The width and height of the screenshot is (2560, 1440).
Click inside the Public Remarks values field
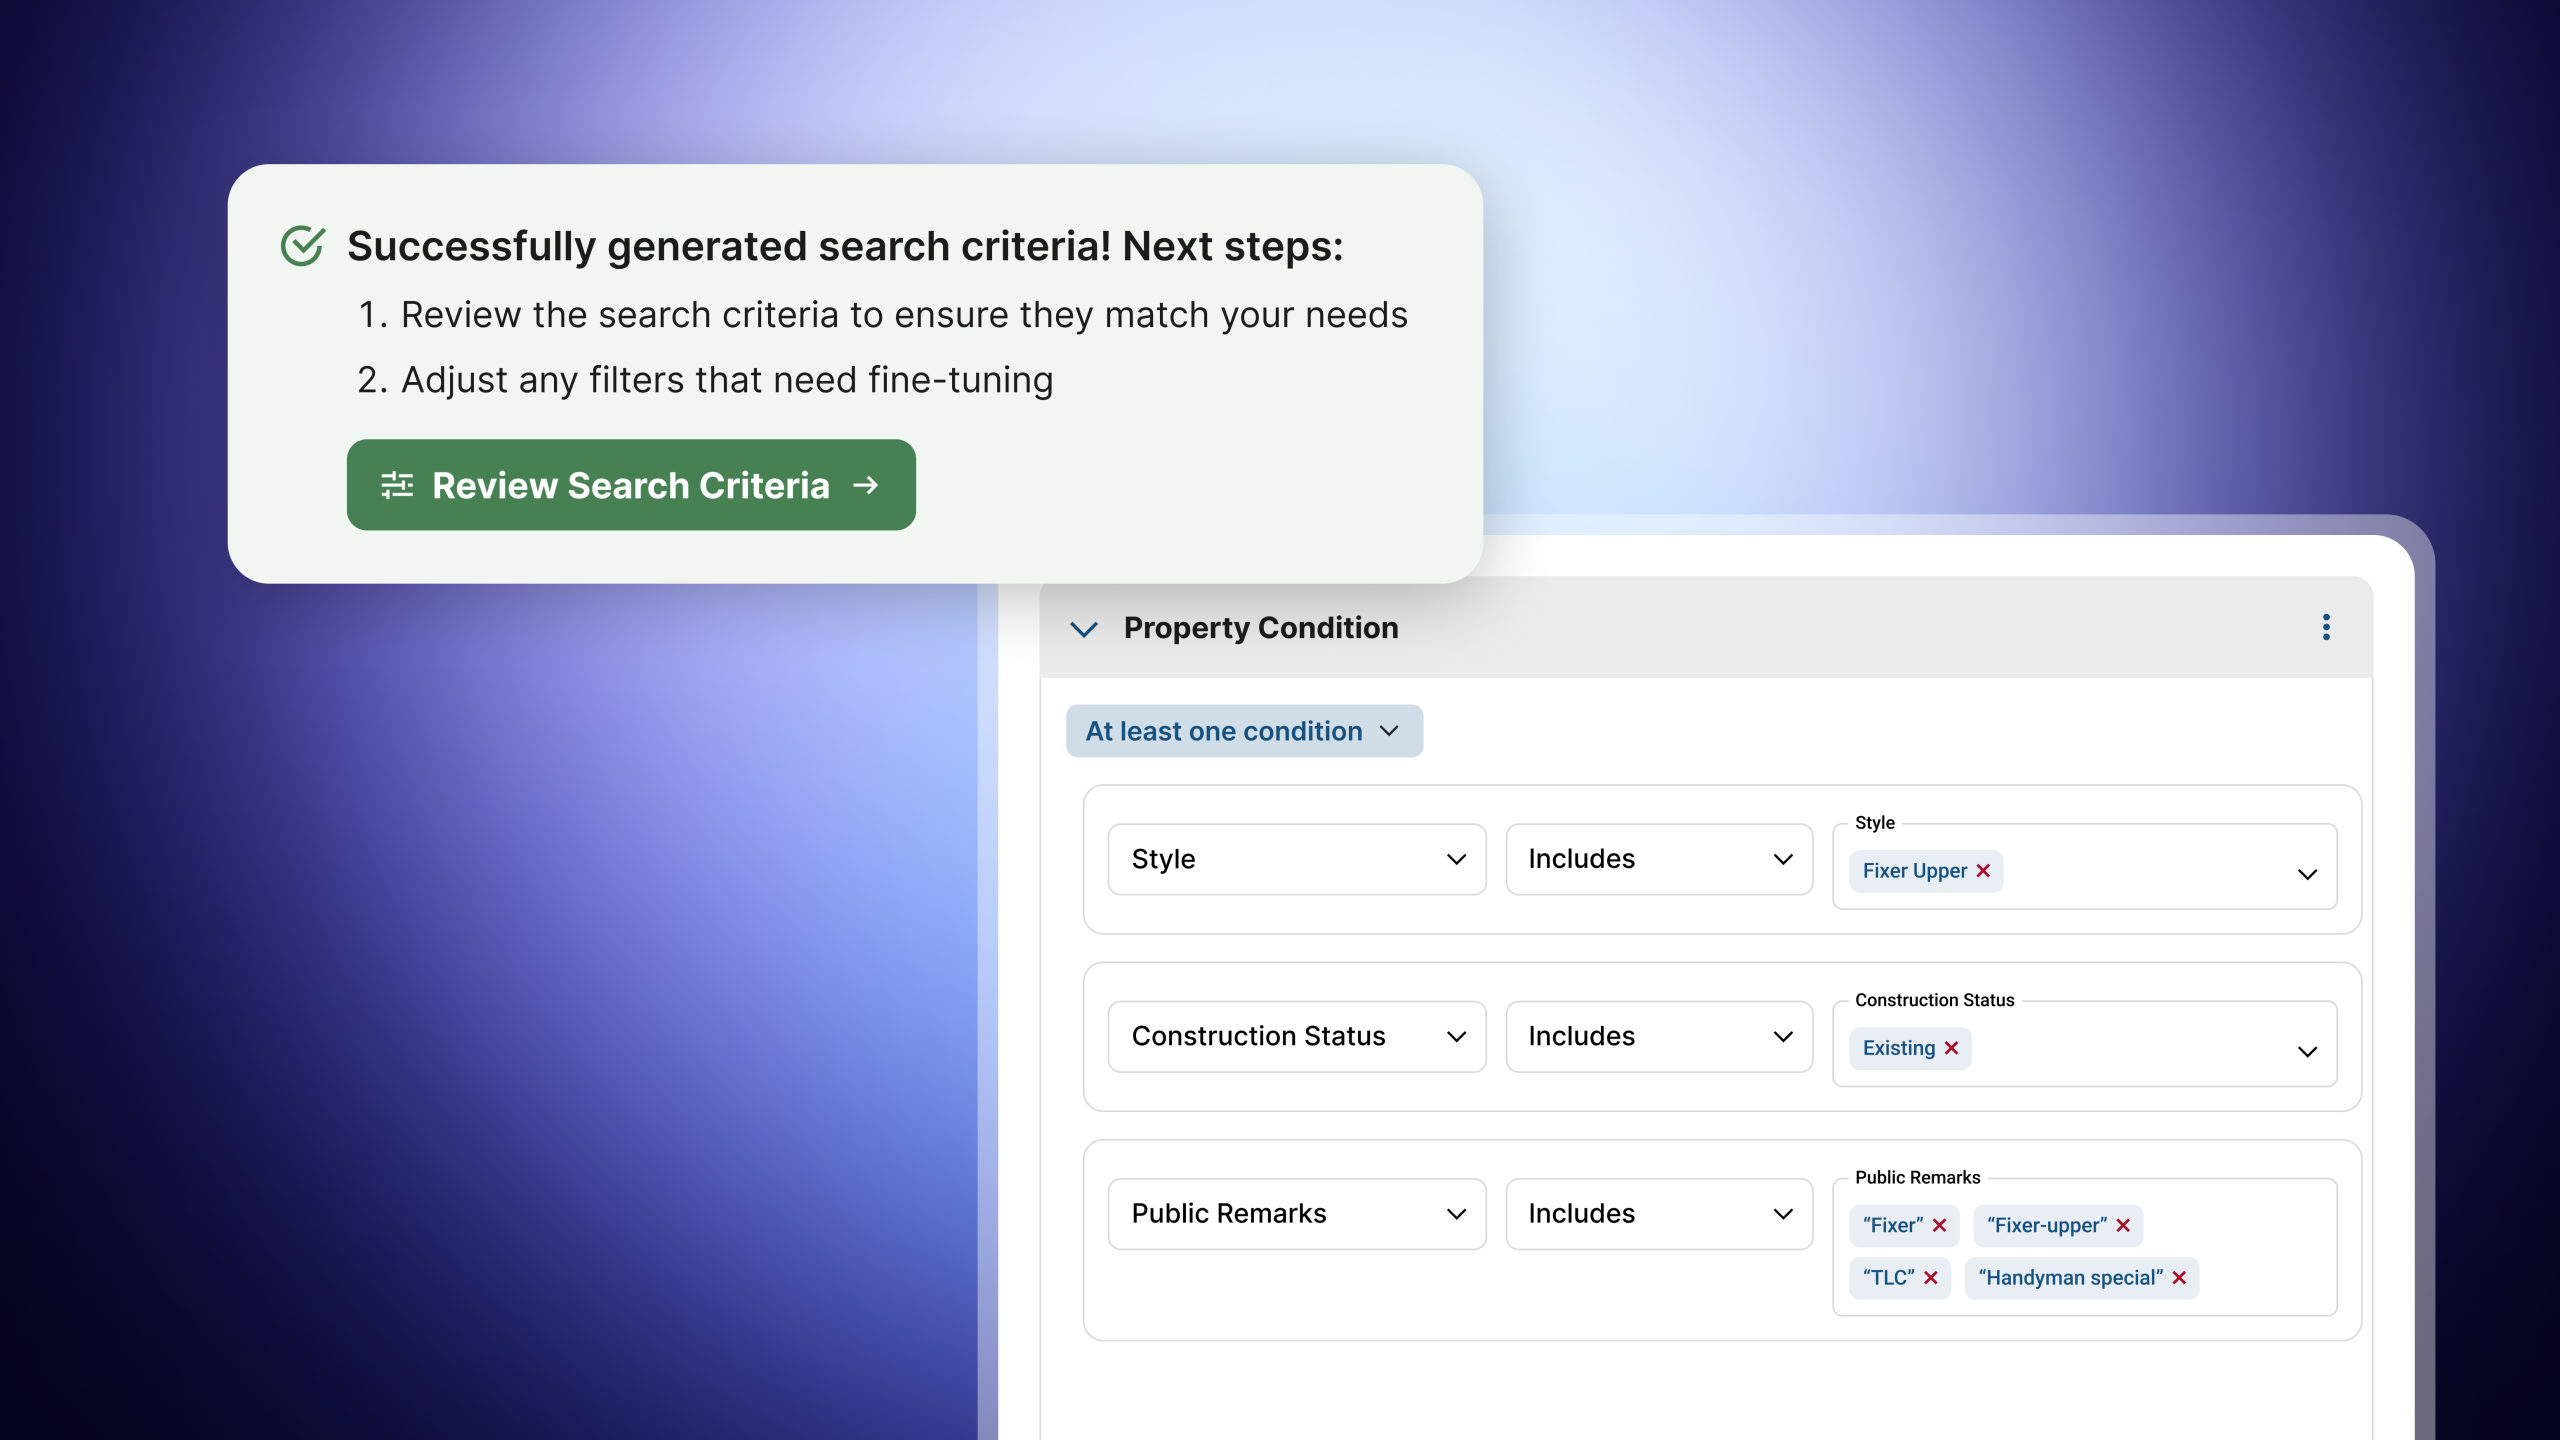click(x=2084, y=1248)
